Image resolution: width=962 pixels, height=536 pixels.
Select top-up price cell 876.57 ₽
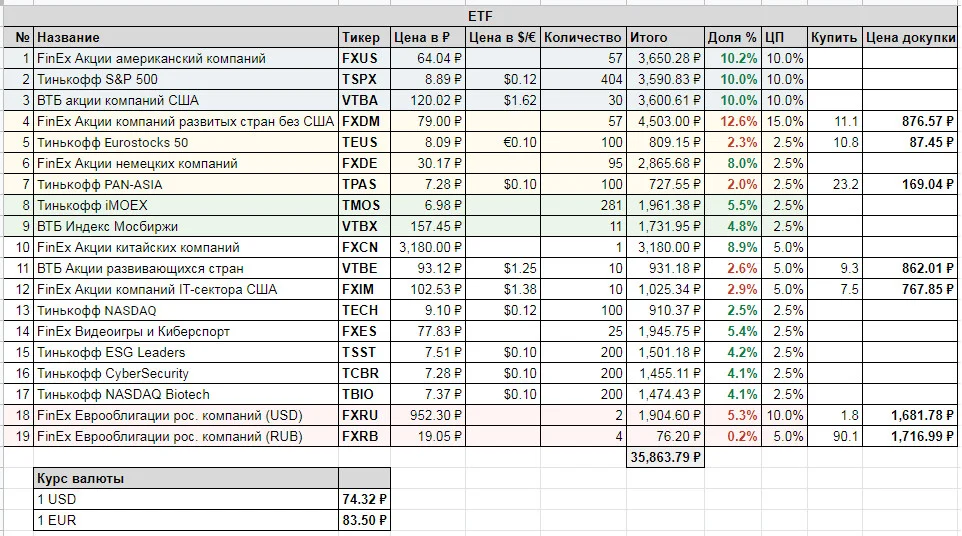[x=910, y=121]
